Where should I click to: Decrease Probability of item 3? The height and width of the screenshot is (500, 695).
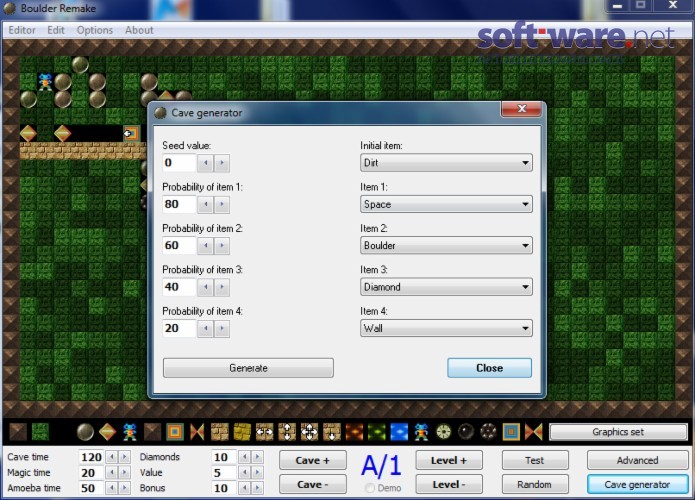click(206, 287)
